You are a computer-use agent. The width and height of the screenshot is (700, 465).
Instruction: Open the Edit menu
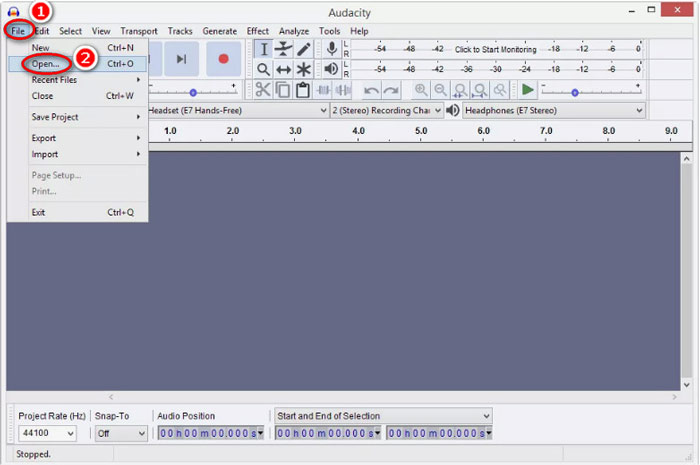coord(42,31)
